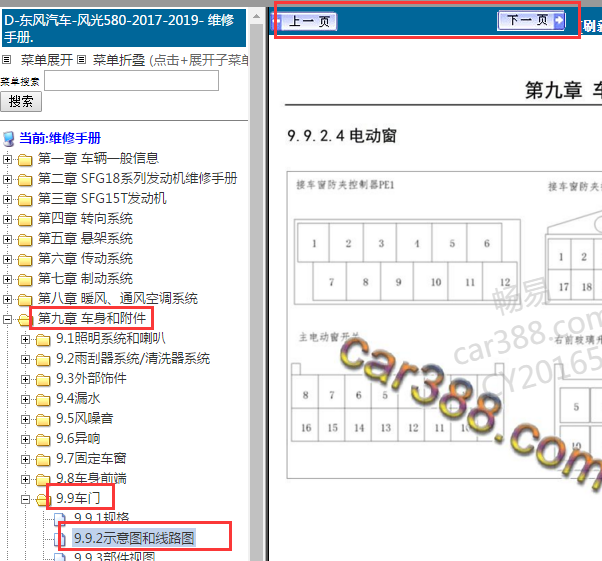Expand 第七章 制动系统 node
The image size is (602, 561).
pos(7,279)
